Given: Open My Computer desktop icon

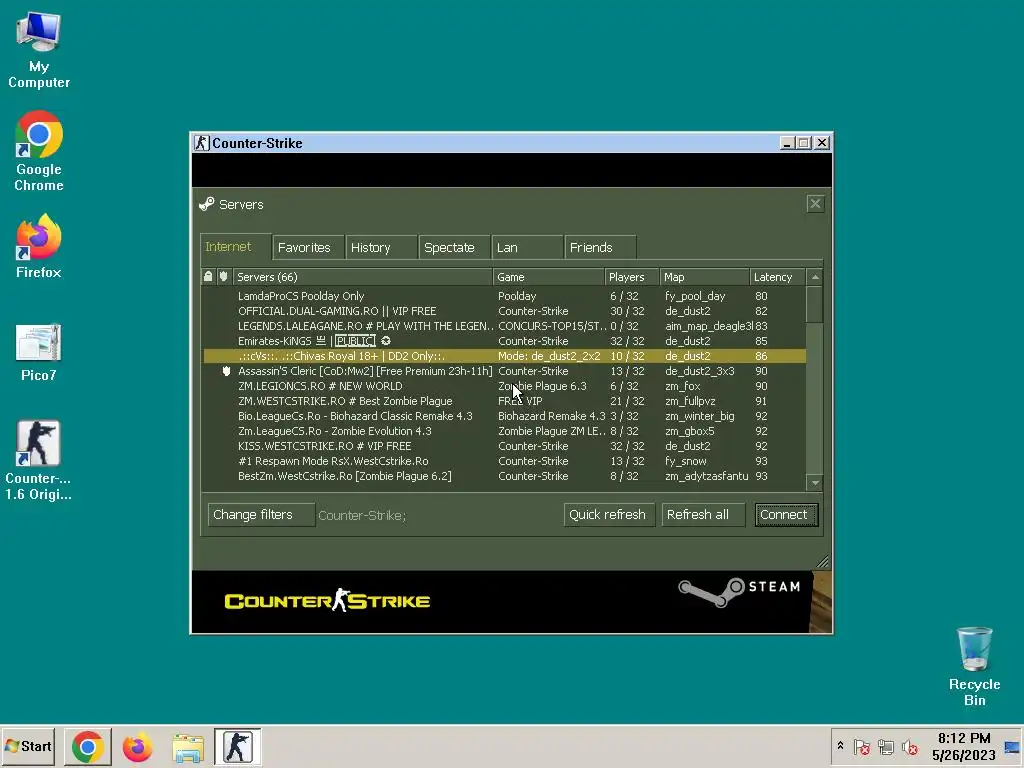Looking at the screenshot, I should (x=39, y=50).
